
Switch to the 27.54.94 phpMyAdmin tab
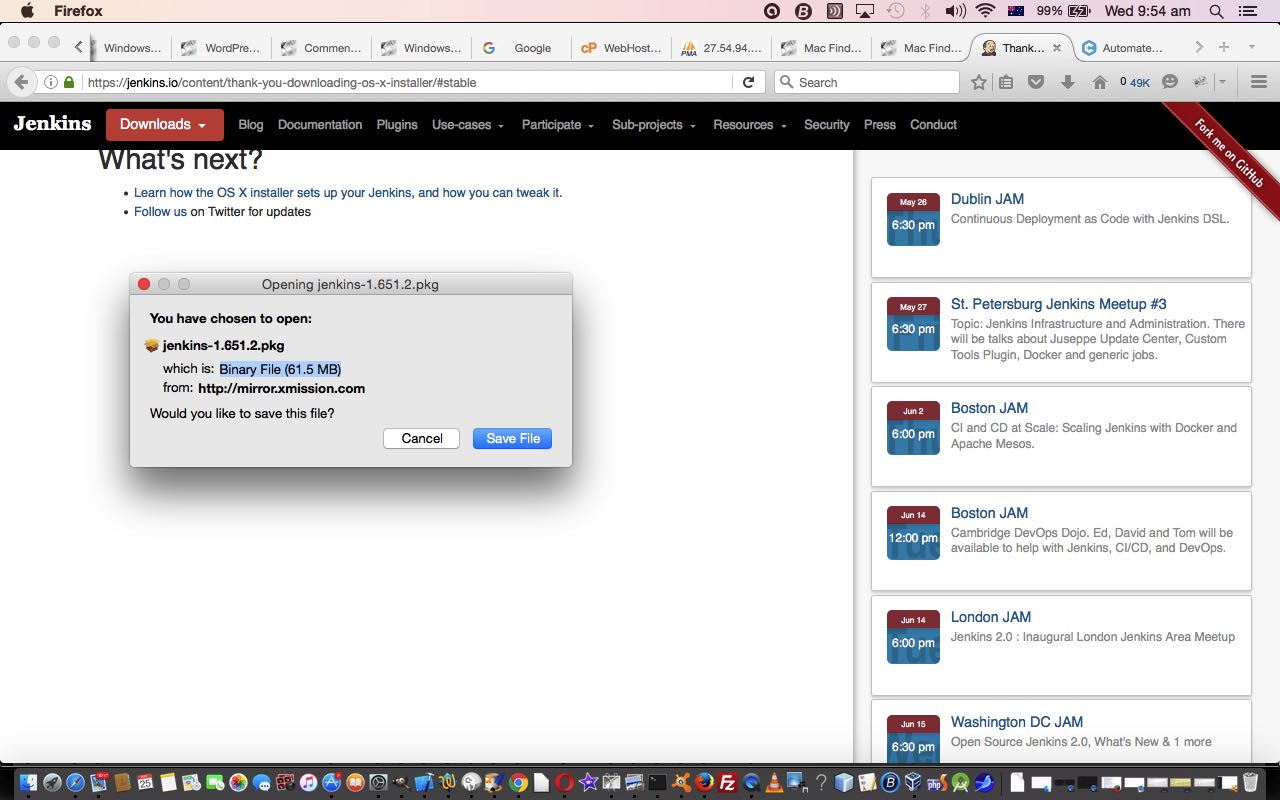(721, 47)
